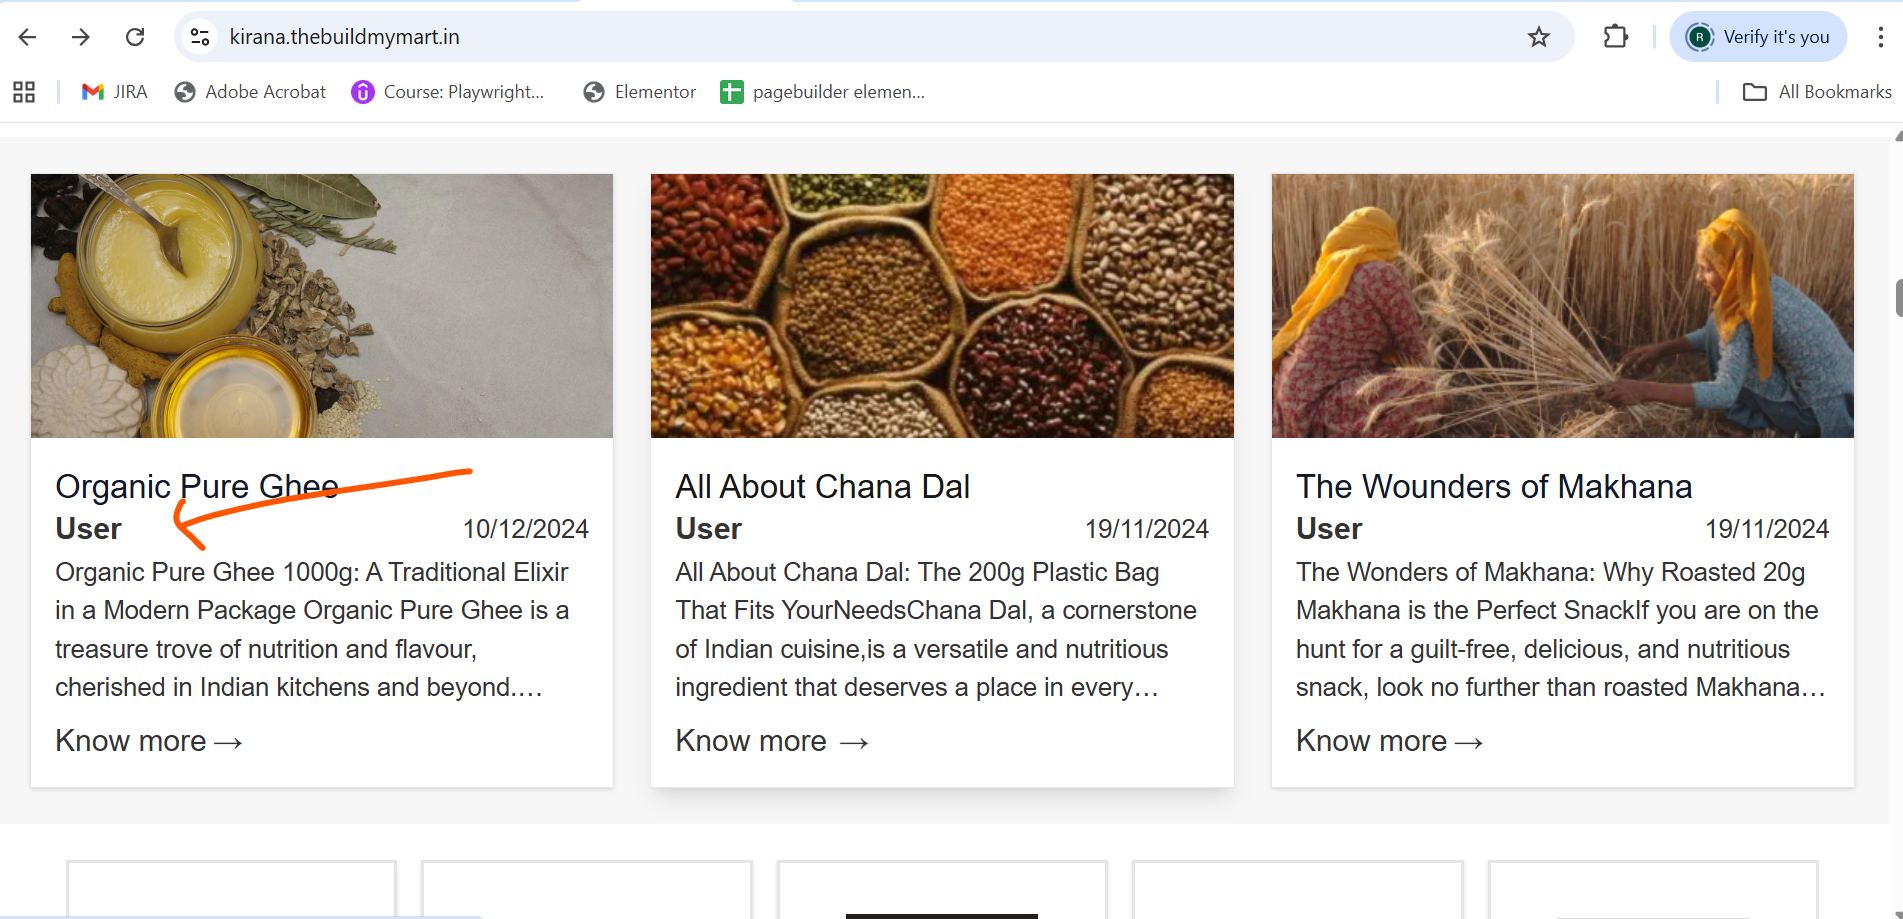
Task: View site information icon in address bar
Action: click(x=200, y=37)
